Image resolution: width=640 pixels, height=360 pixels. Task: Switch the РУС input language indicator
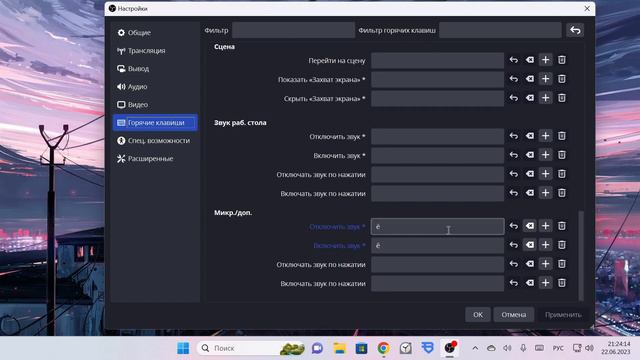[558, 348]
